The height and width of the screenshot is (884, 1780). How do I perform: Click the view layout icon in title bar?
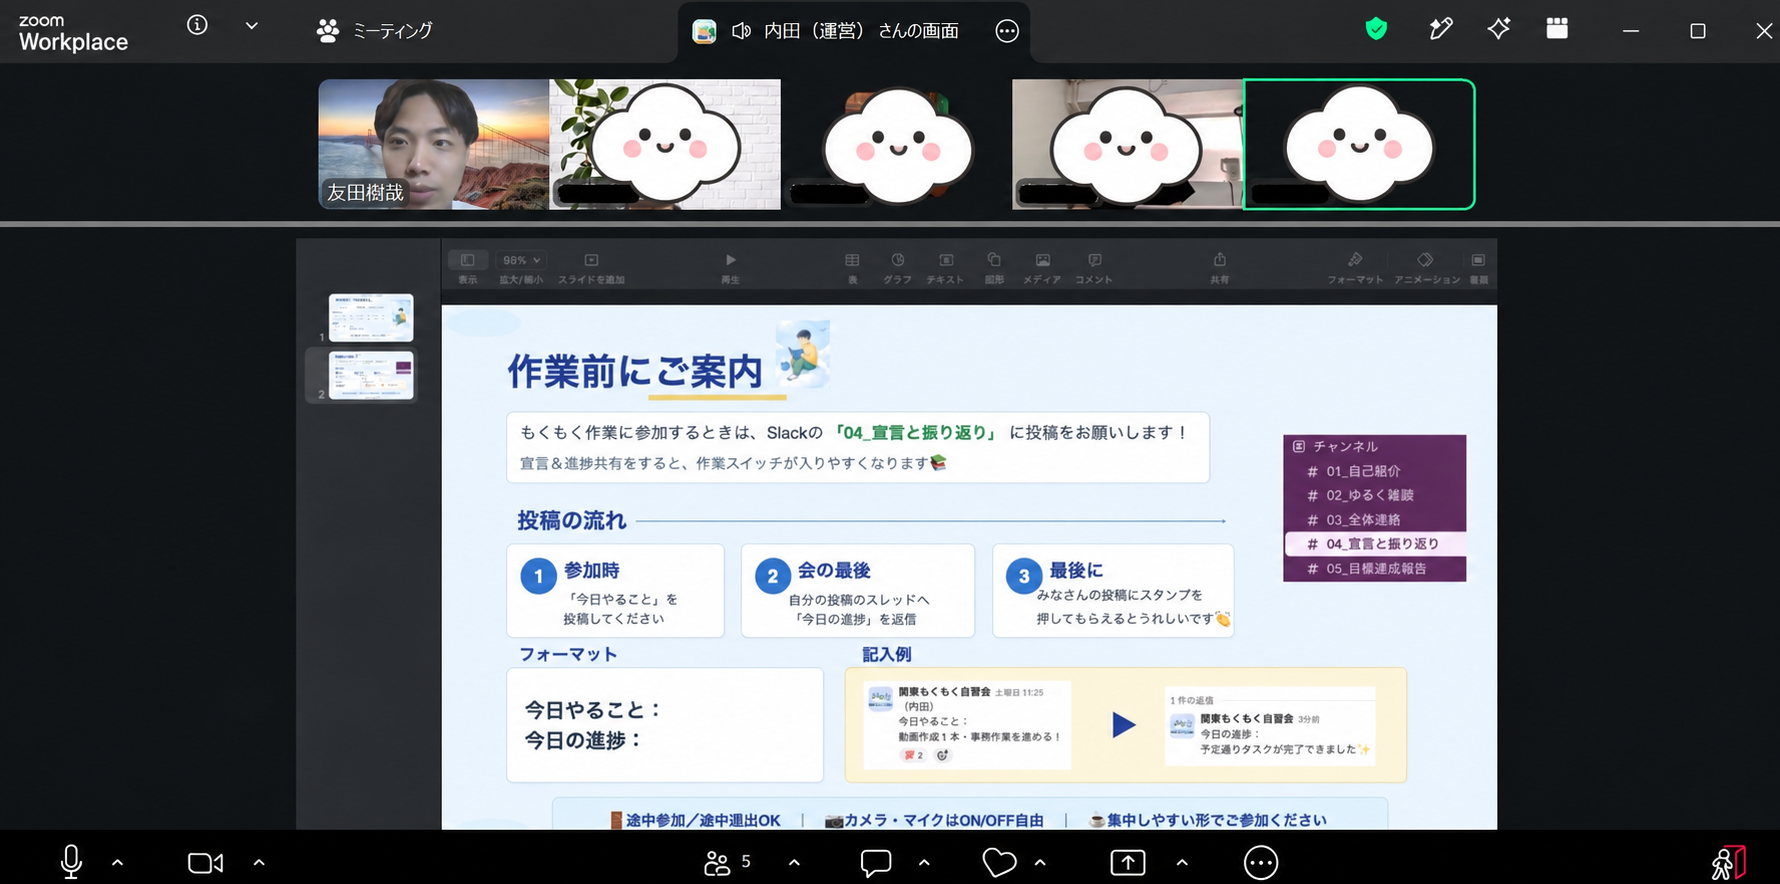[x=1557, y=29]
